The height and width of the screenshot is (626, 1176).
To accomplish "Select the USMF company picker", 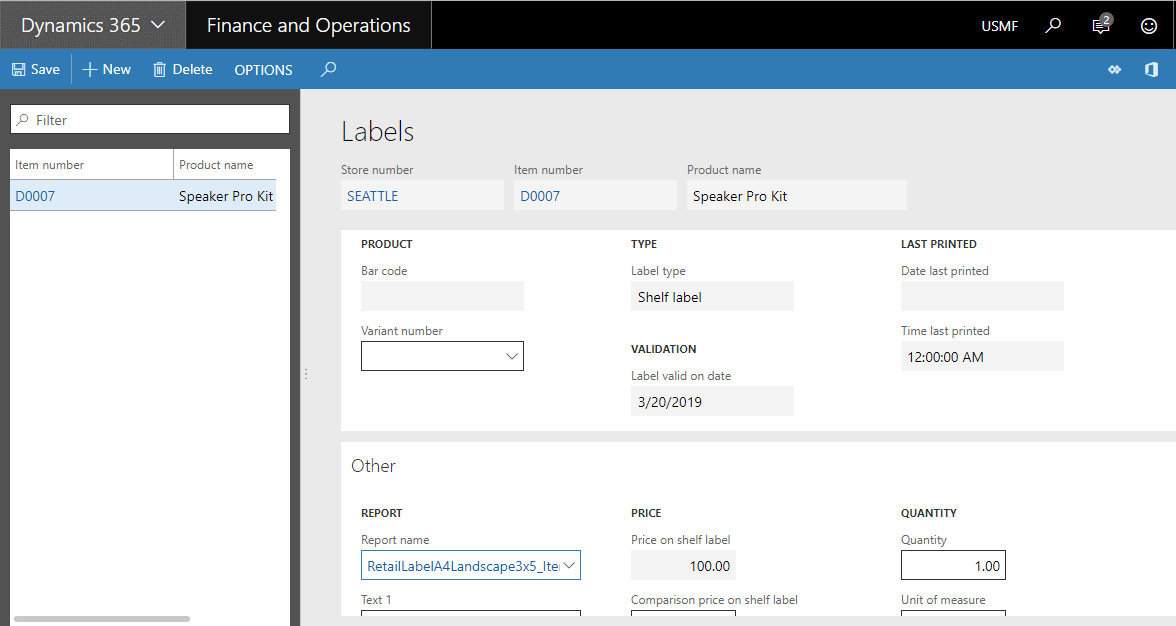I will [x=999, y=26].
